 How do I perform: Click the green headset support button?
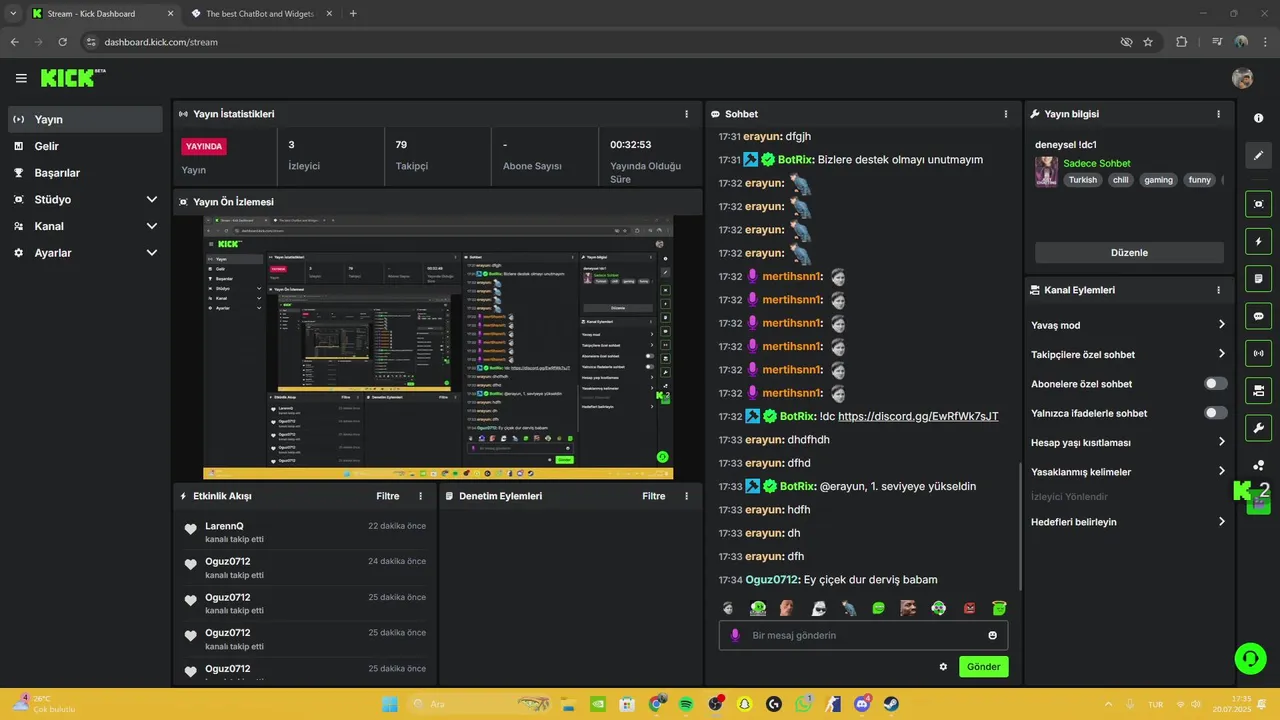pos(1250,658)
